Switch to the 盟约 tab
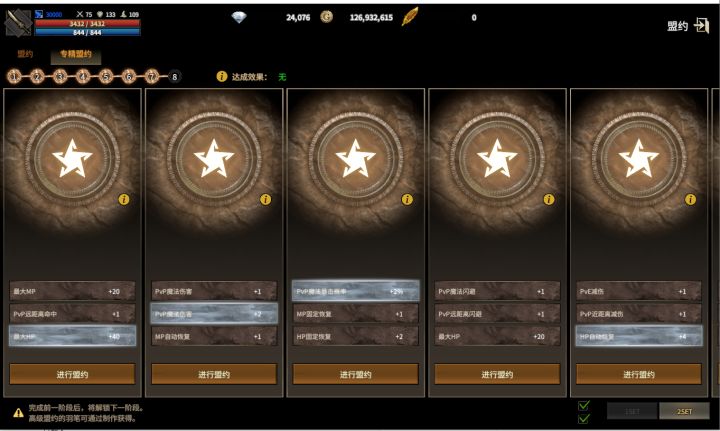Viewport: 720px width, 431px height. (25, 54)
